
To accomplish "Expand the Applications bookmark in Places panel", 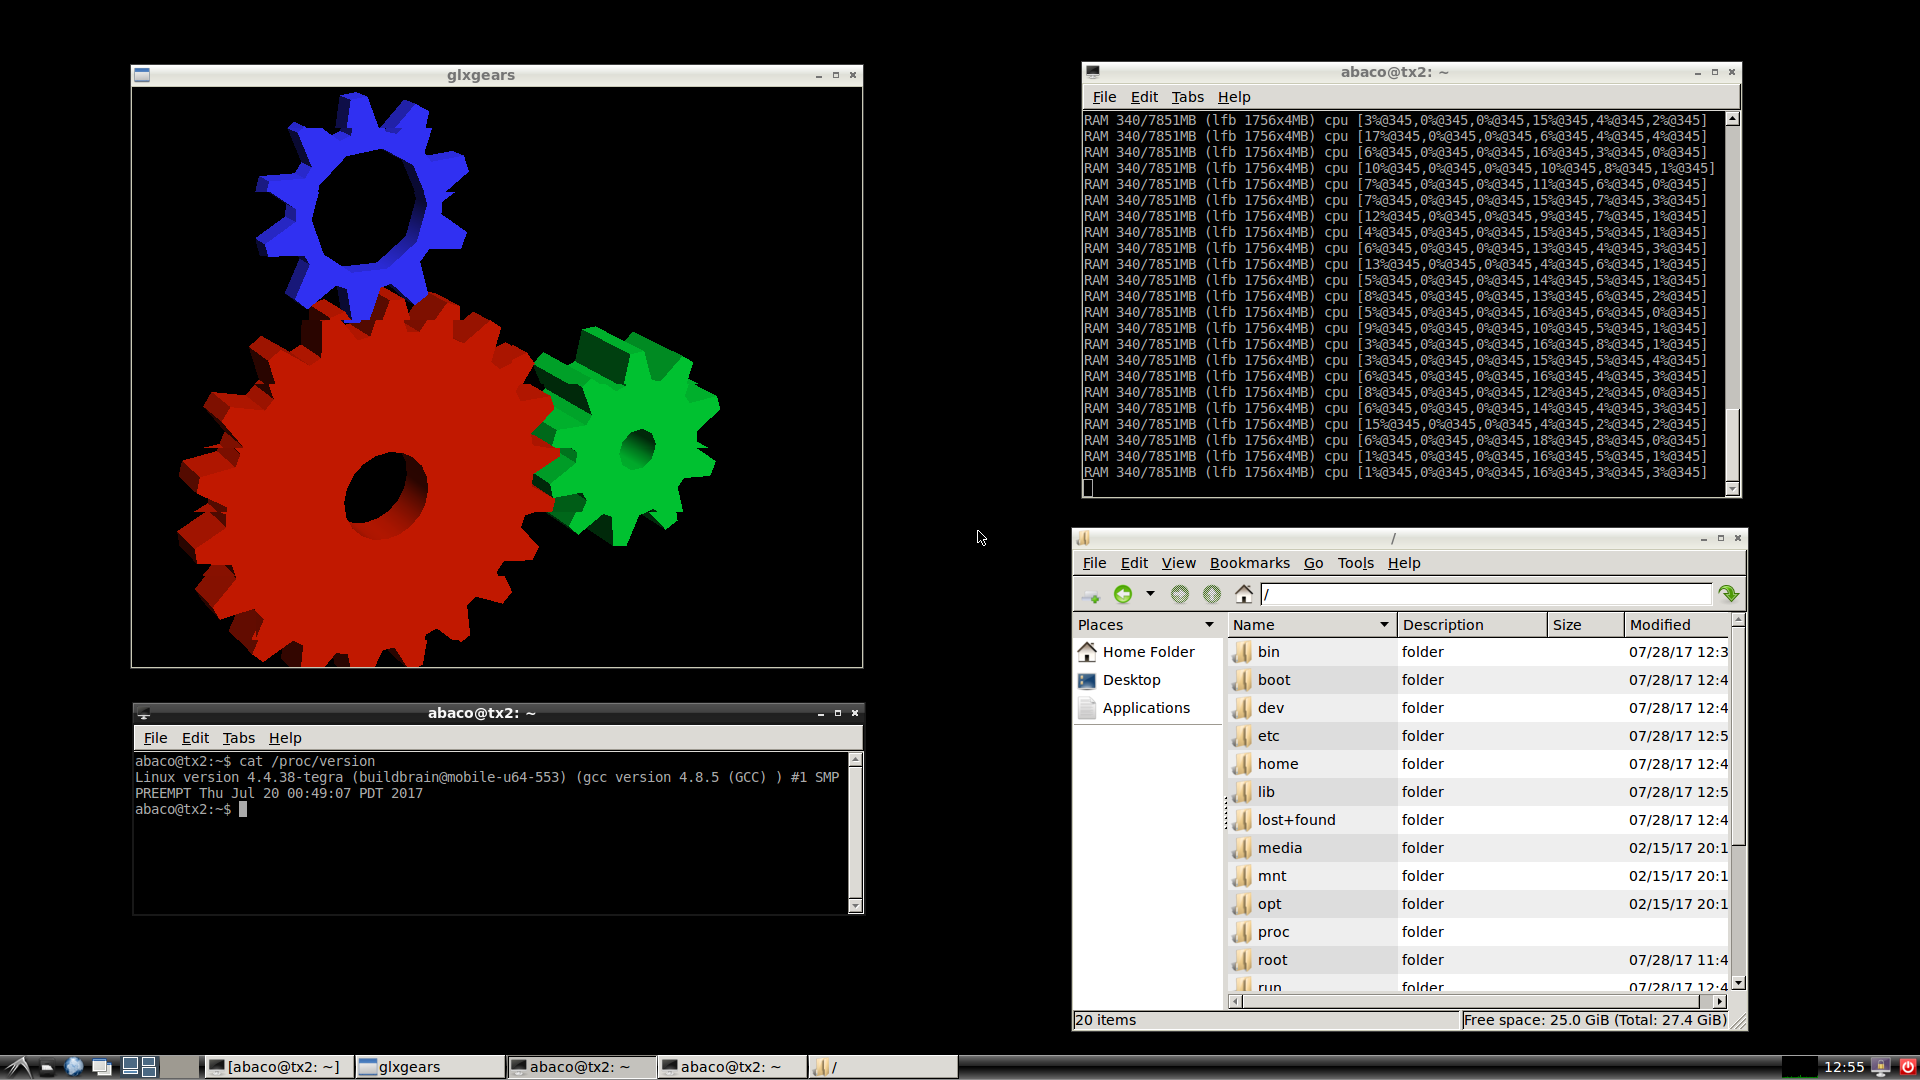I will [1146, 708].
